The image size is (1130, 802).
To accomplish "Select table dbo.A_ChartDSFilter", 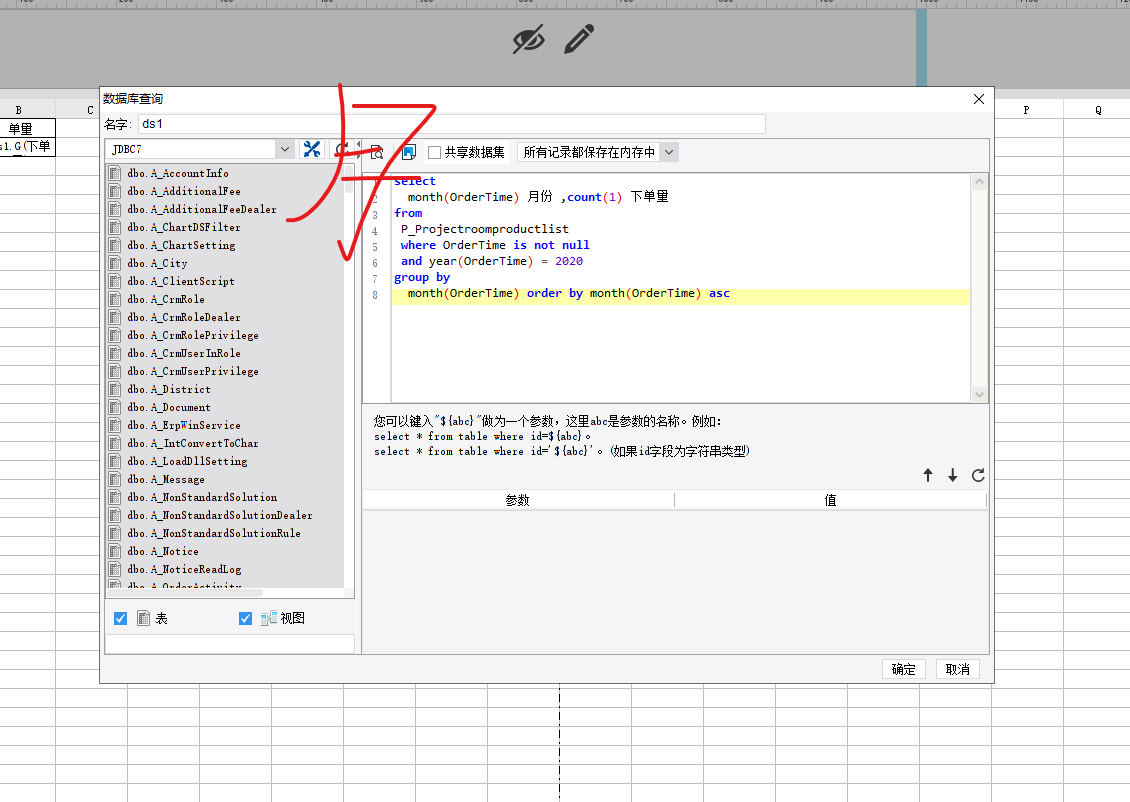I will point(184,227).
